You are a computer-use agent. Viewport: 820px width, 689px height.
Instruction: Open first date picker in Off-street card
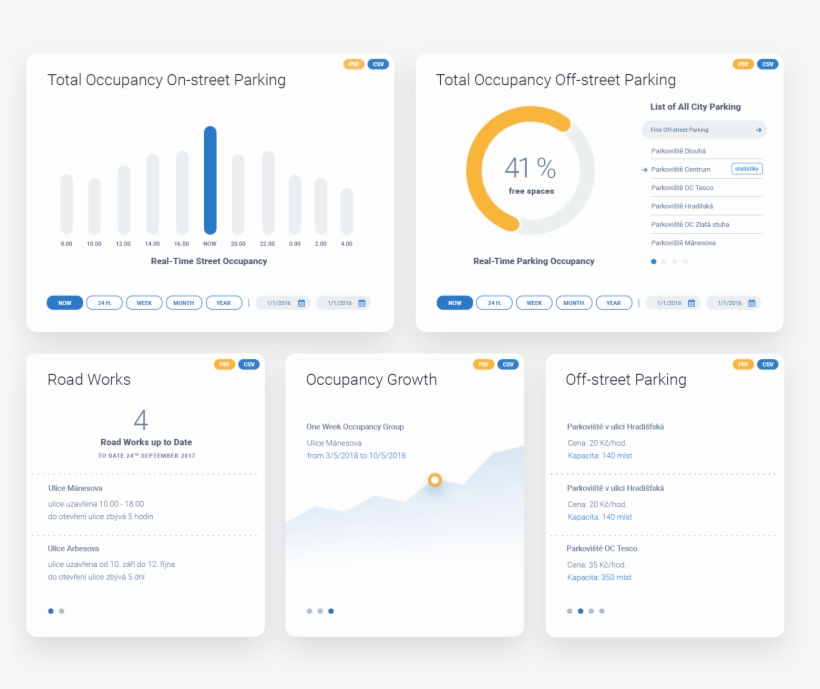(672, 303)
